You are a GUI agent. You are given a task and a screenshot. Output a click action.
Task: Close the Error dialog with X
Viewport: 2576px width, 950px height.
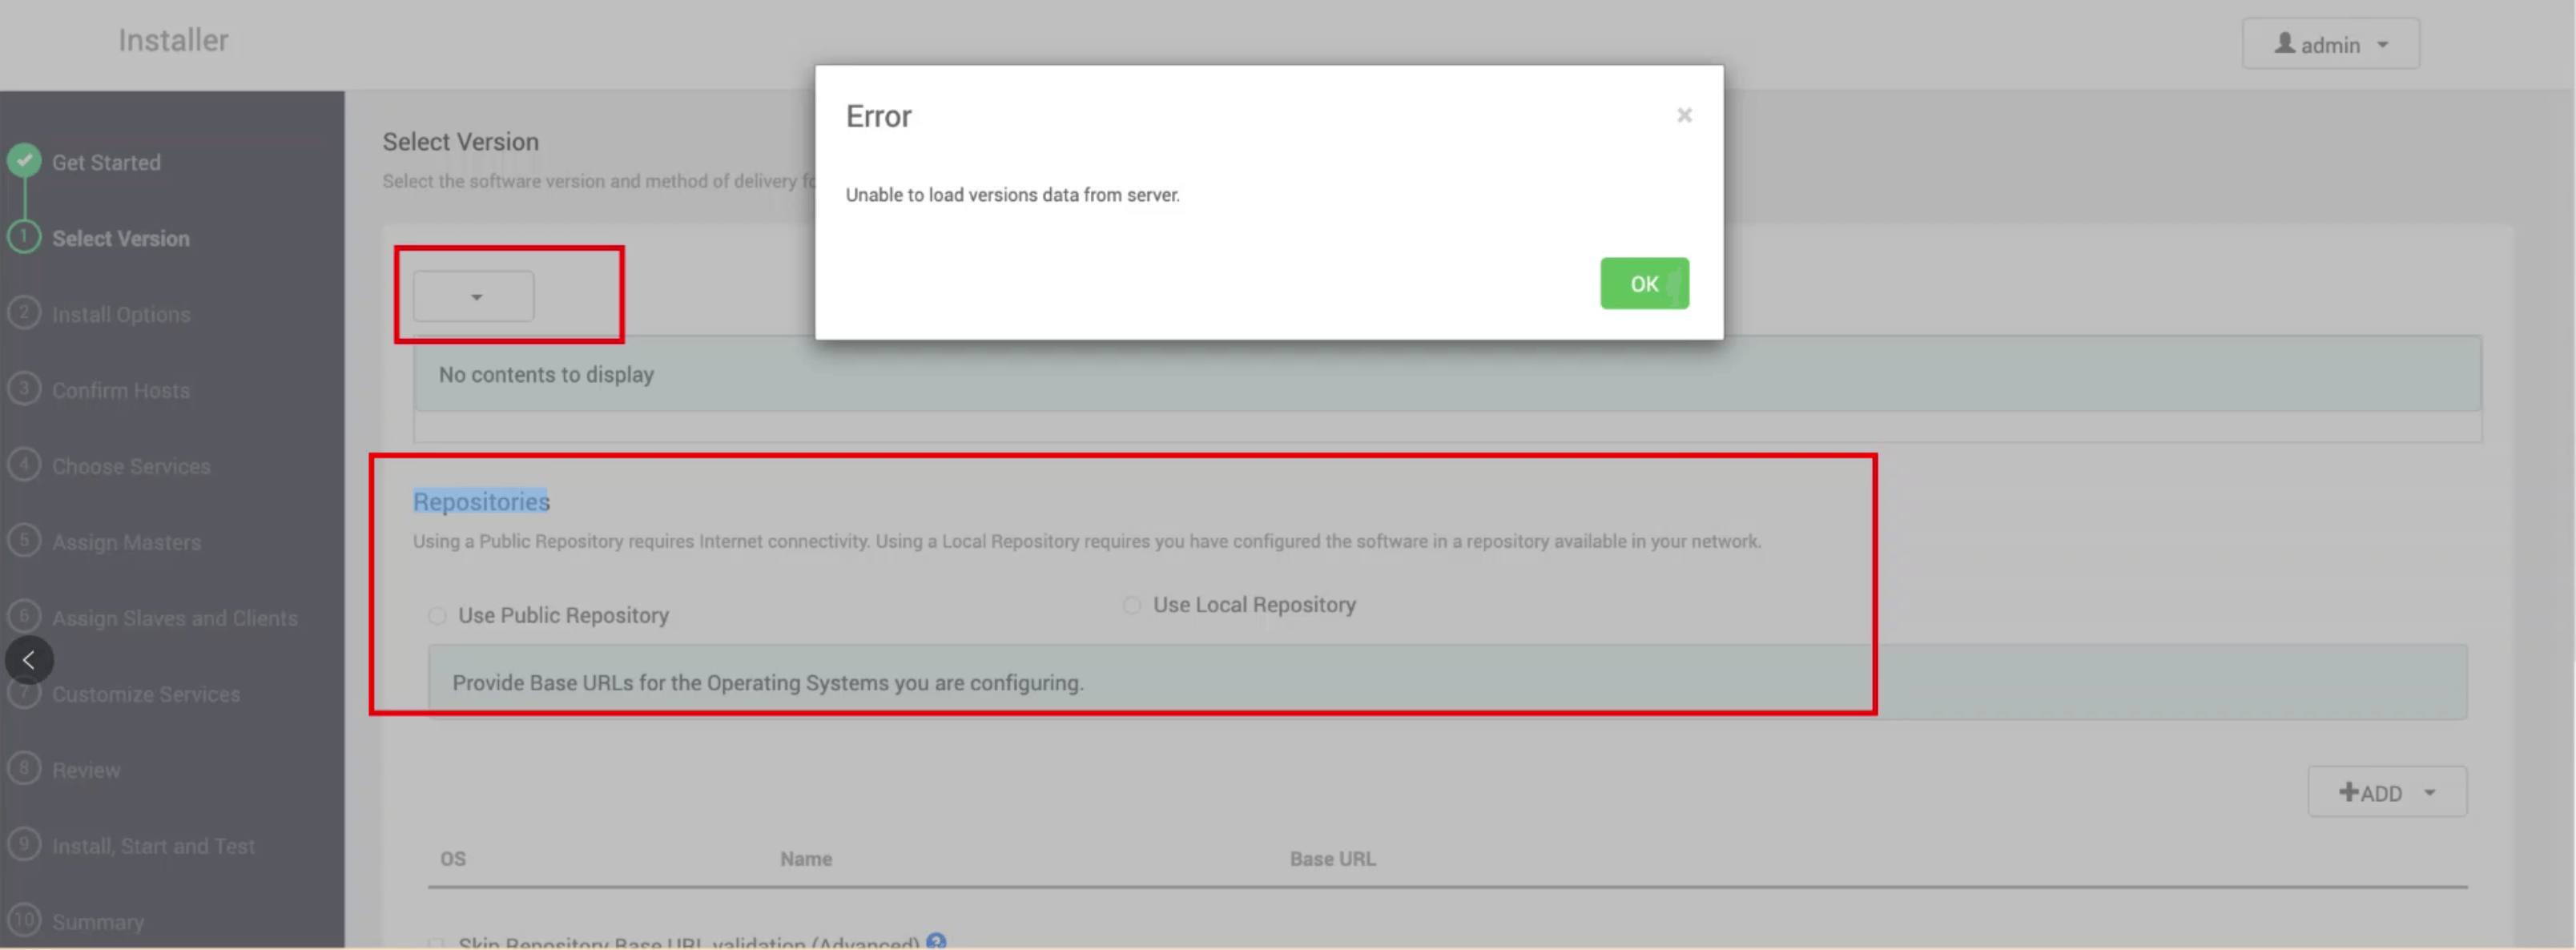pos(1684,115)
